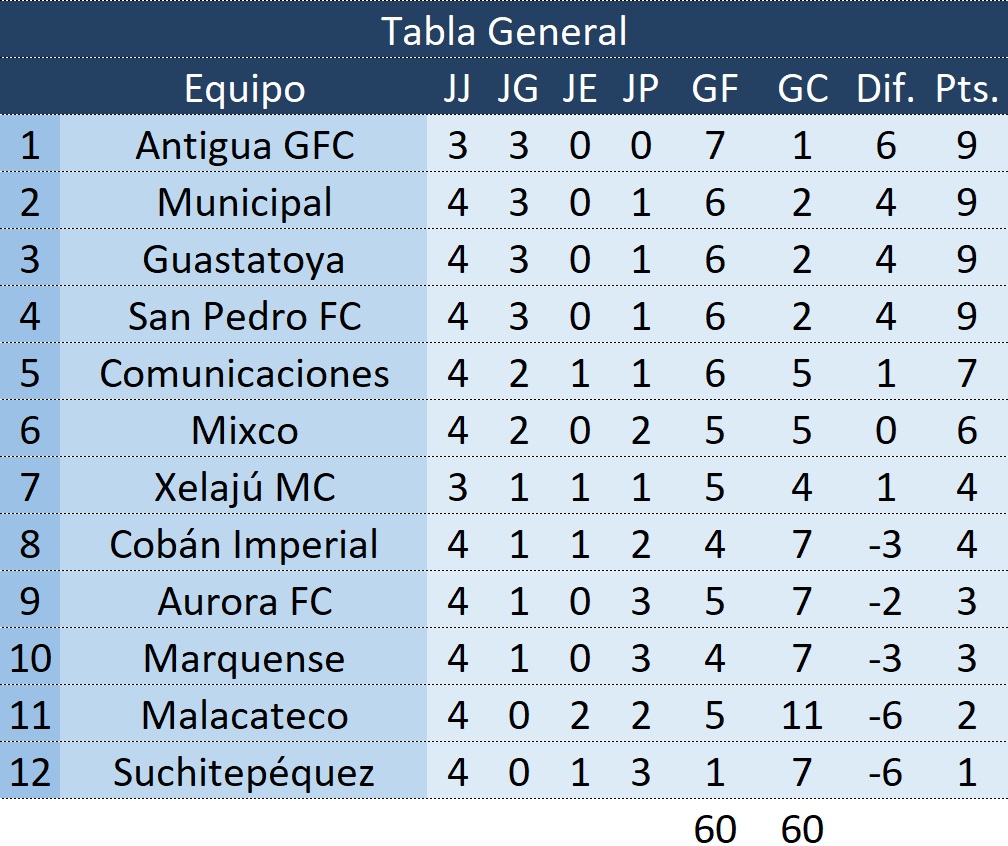The width and height of the screenshot is (1008, 846).
Task: Select the Equipo column header
Action: pos(244,87)
